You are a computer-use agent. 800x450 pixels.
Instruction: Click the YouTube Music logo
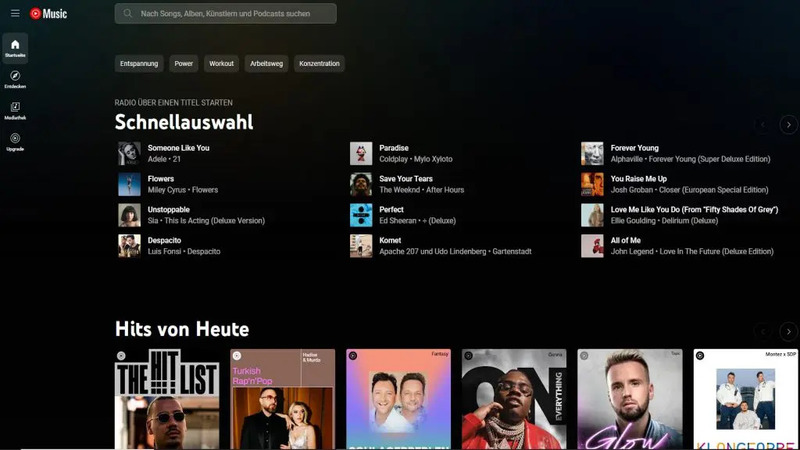click(48, 14)
